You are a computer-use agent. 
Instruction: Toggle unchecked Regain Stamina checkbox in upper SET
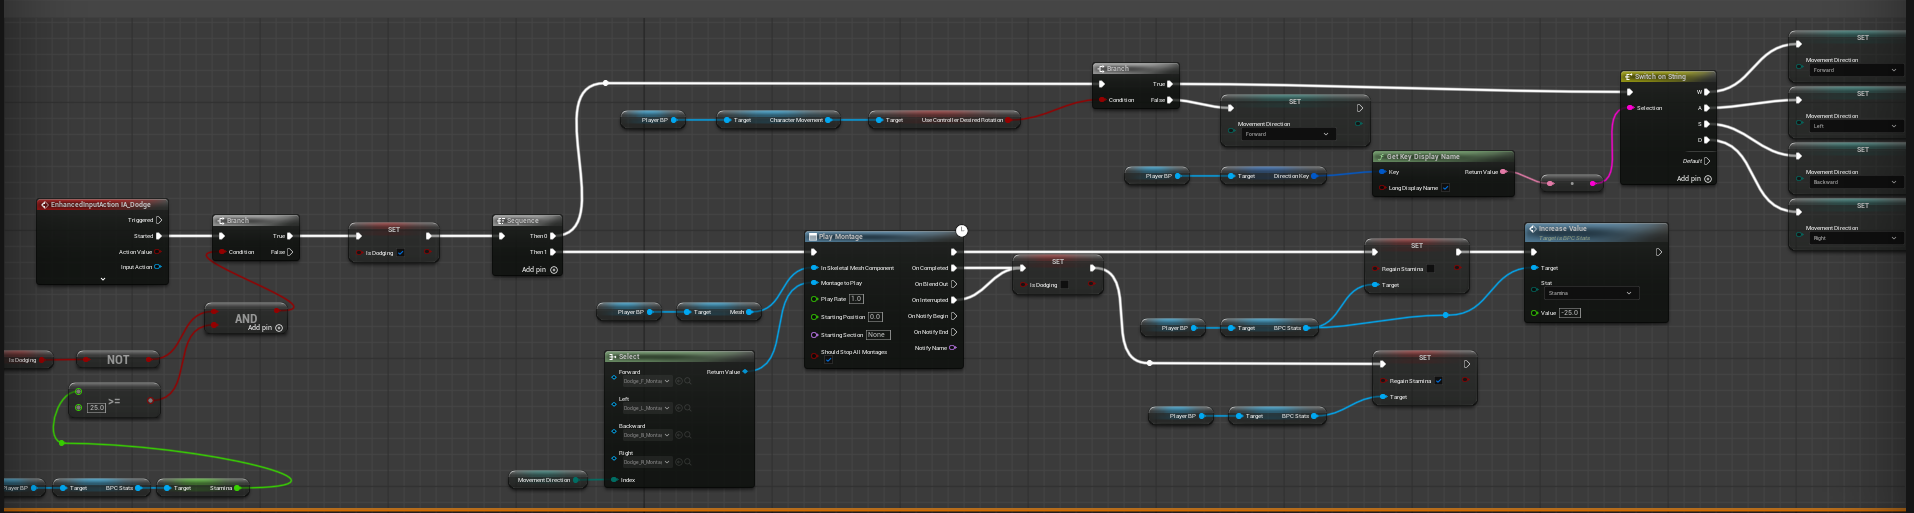pyautogui.click(x=1430, y=269)
